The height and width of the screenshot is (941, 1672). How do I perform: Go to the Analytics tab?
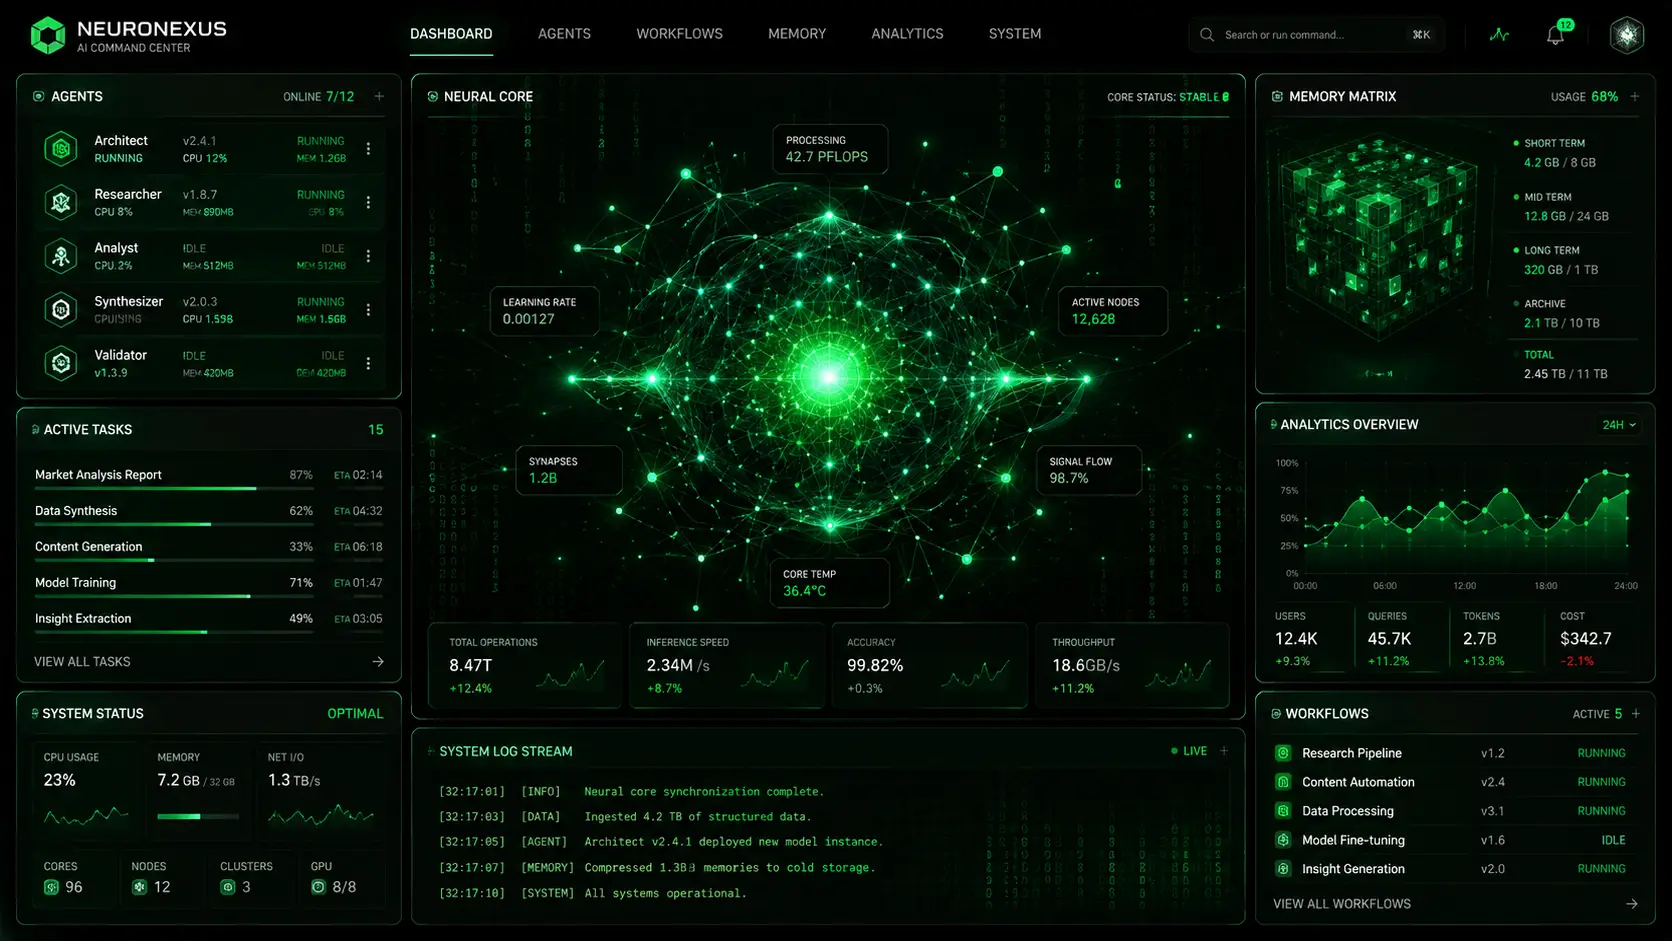pos(907,34)
